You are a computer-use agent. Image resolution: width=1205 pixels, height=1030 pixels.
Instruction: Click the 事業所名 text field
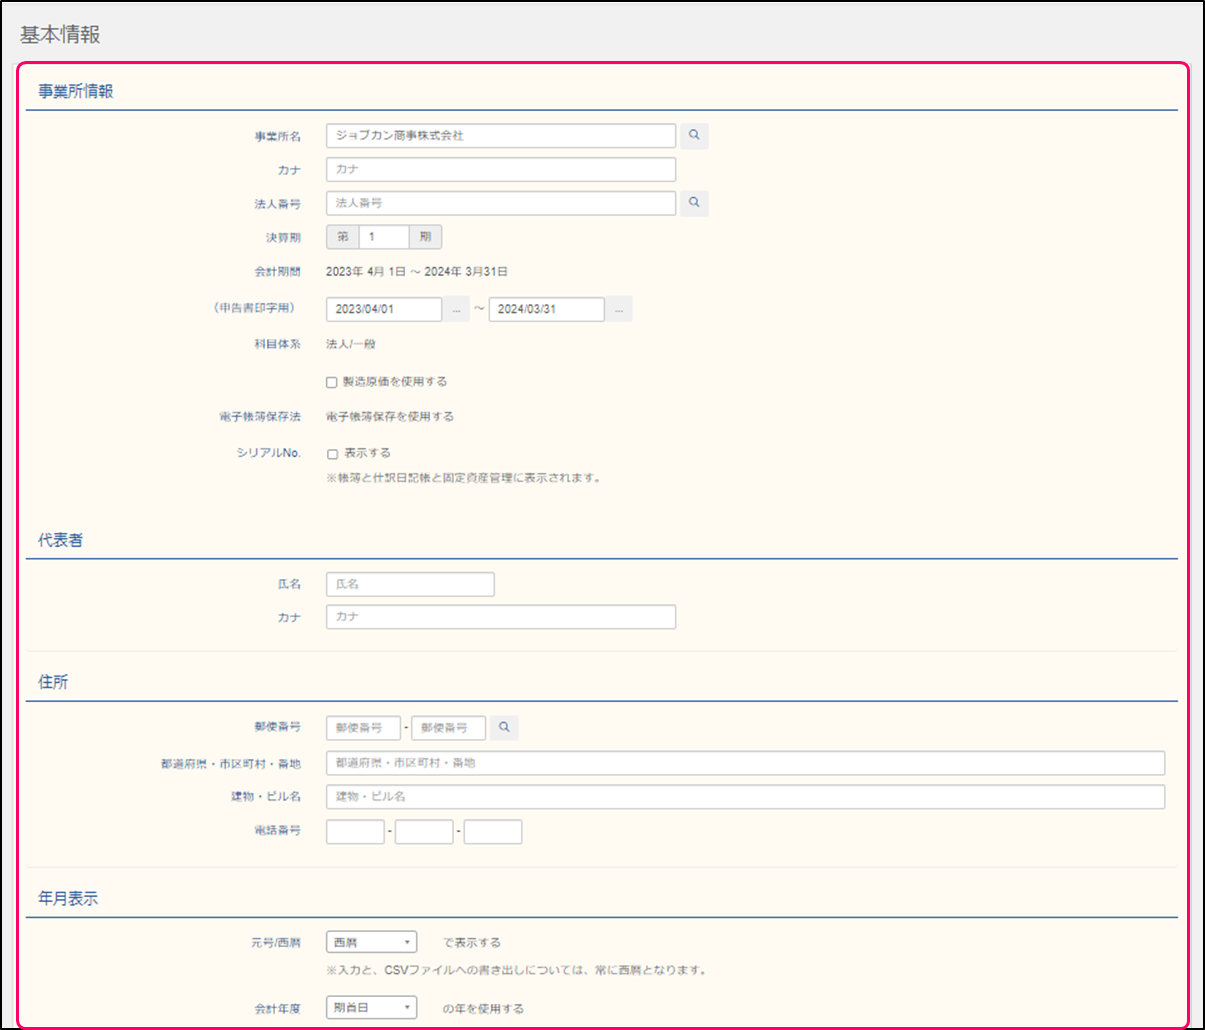[500, 136]
